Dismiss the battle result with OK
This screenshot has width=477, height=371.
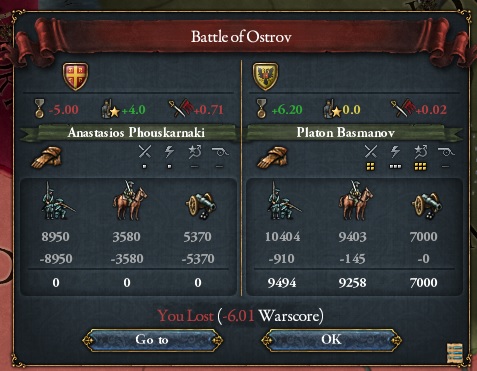(332, 340)
